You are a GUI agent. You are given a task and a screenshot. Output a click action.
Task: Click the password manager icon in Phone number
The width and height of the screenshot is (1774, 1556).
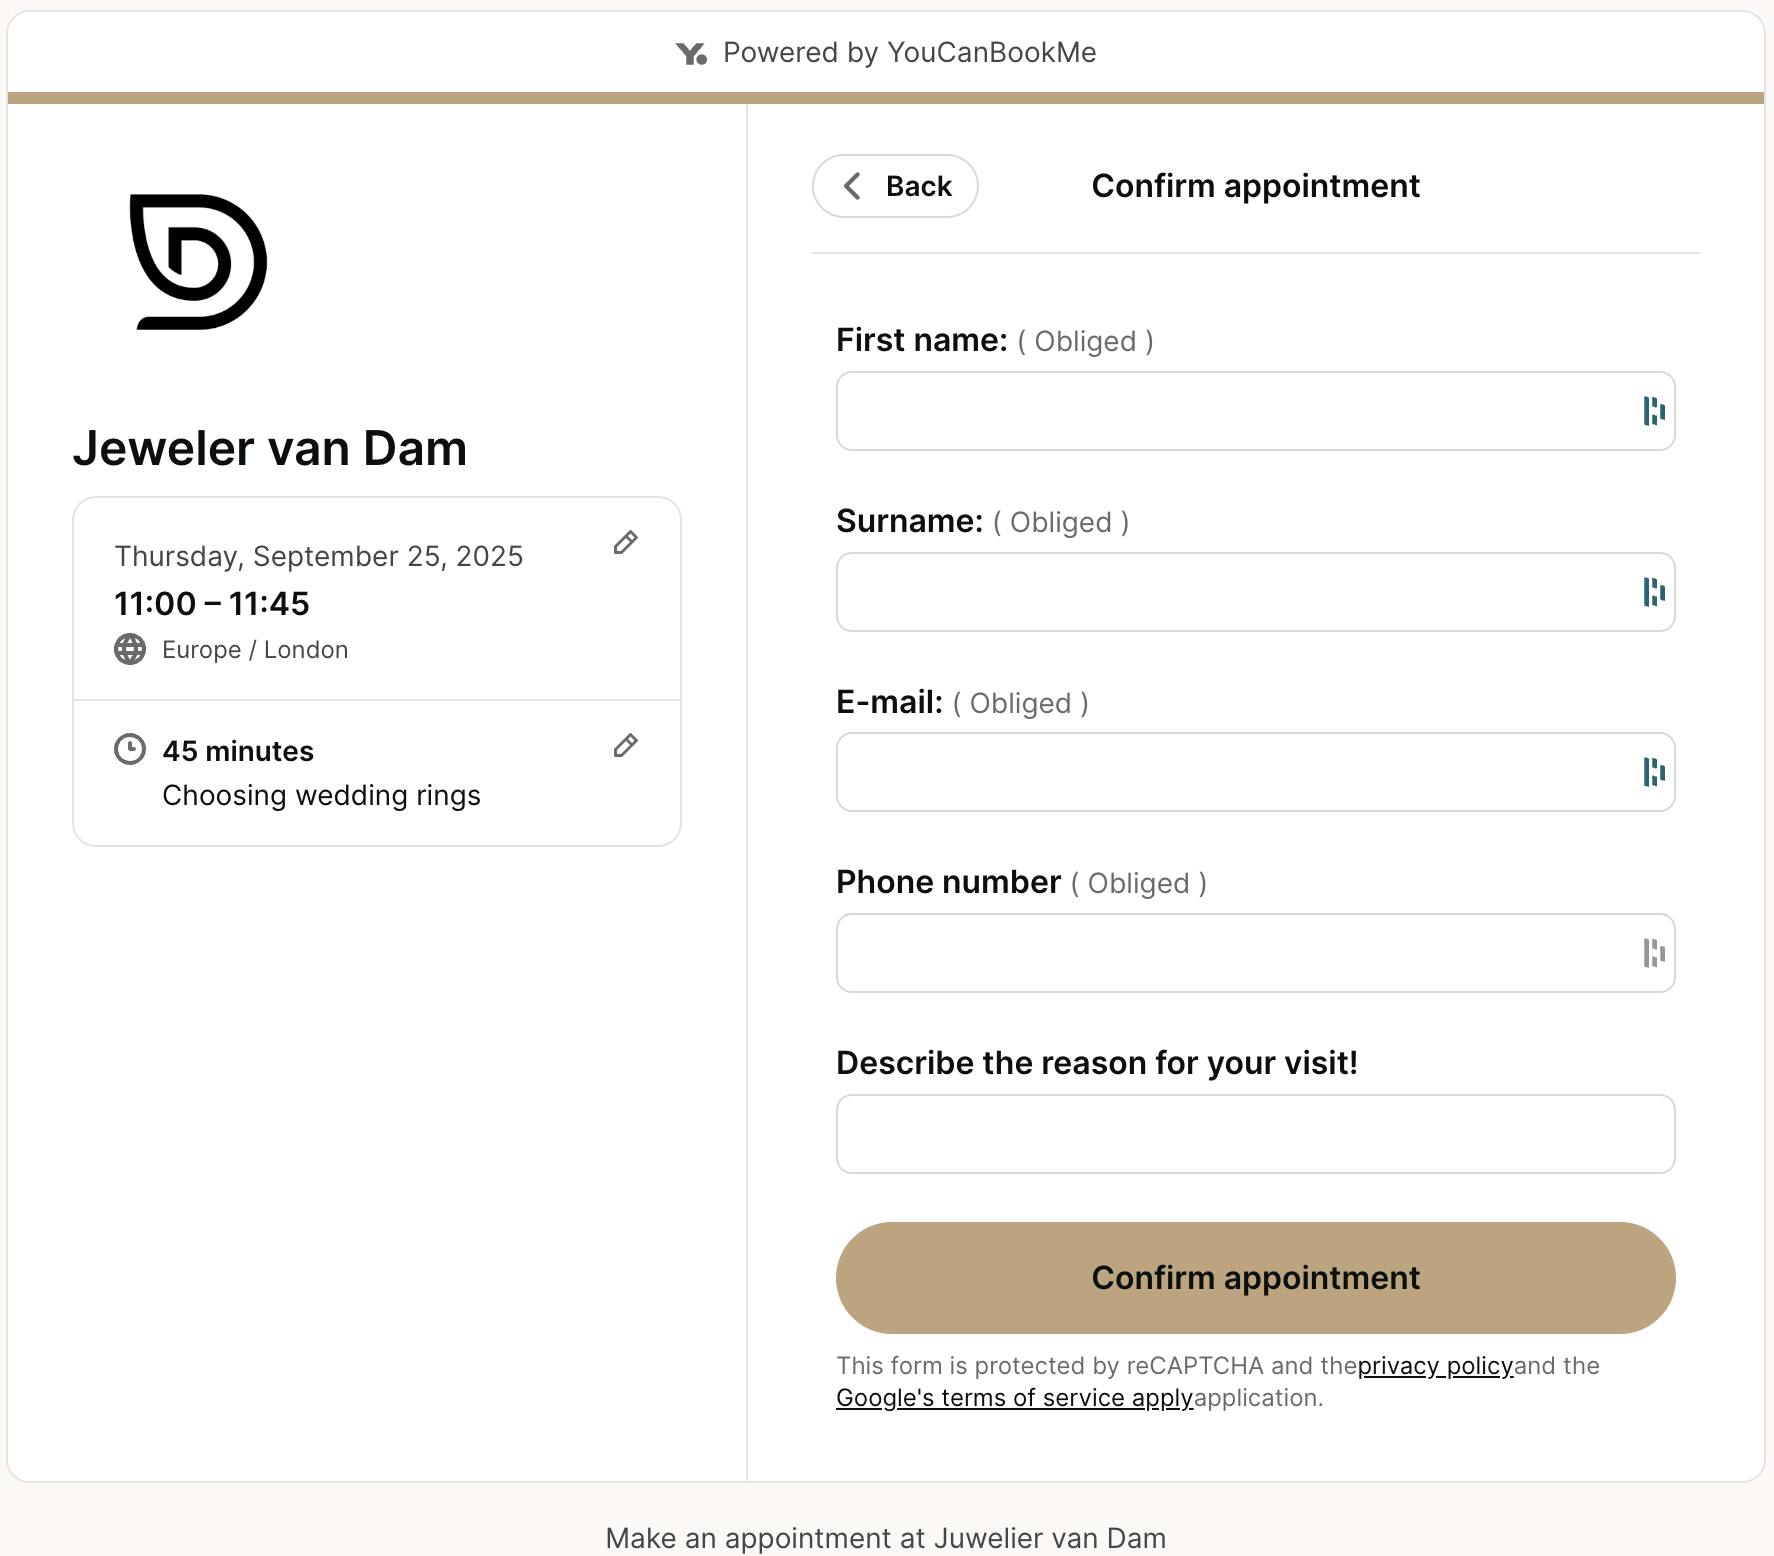point(1653,953)
